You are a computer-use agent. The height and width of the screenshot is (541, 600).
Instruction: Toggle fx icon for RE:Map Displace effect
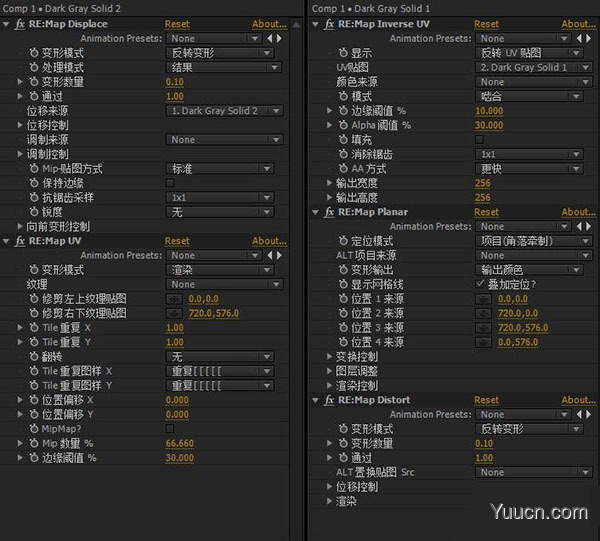pyautogui.click(x=20, y=24)
